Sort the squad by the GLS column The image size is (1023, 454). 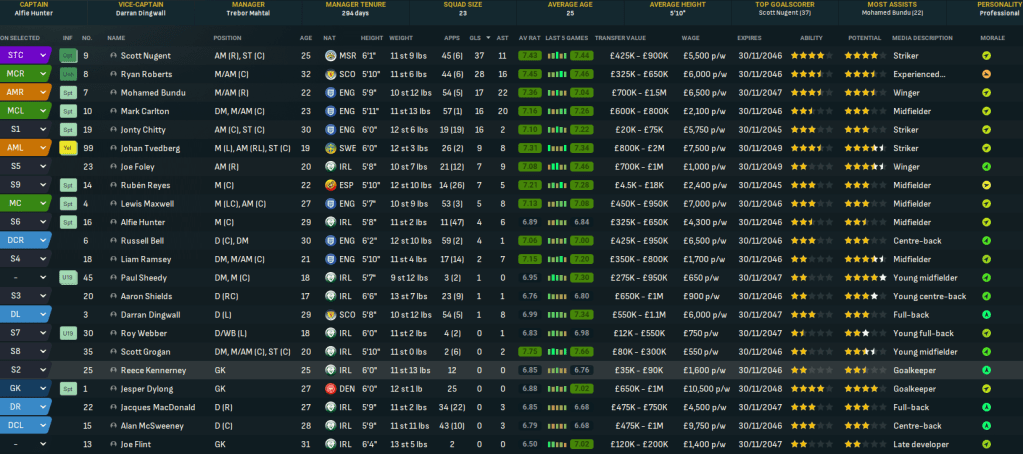pos(475,38)
